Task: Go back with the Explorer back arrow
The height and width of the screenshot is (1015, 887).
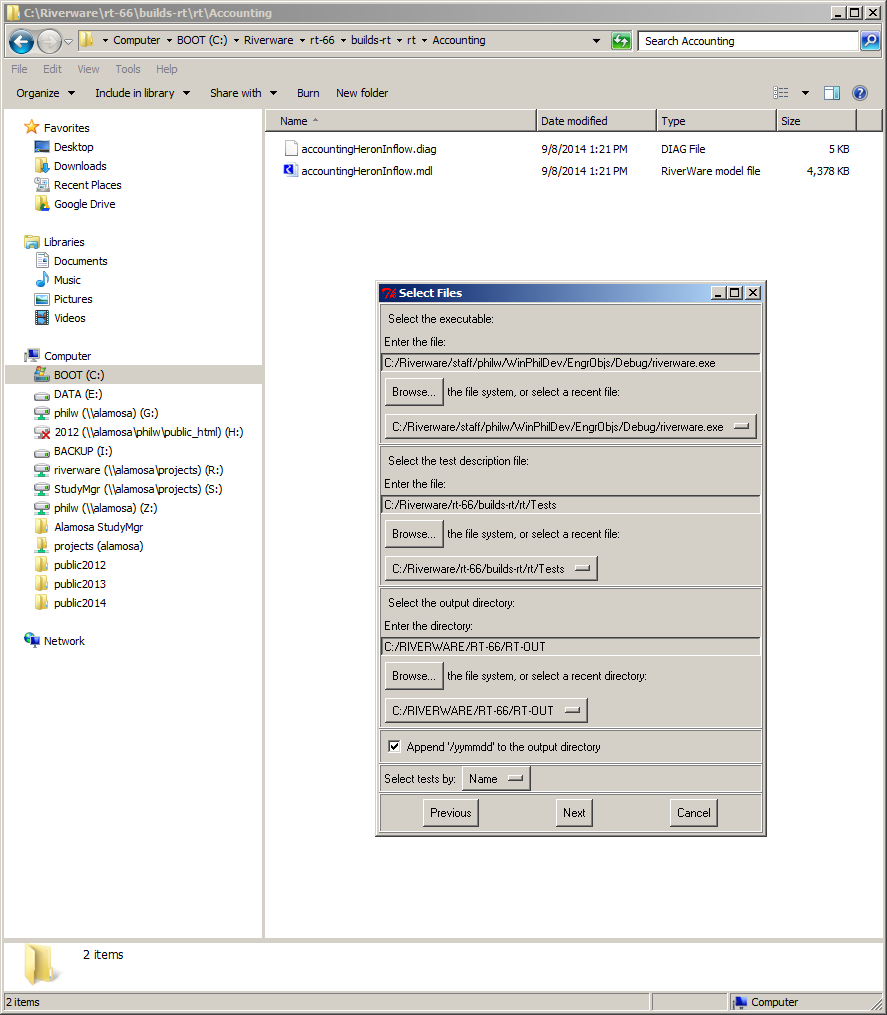Action: click(x=21, y=41)
